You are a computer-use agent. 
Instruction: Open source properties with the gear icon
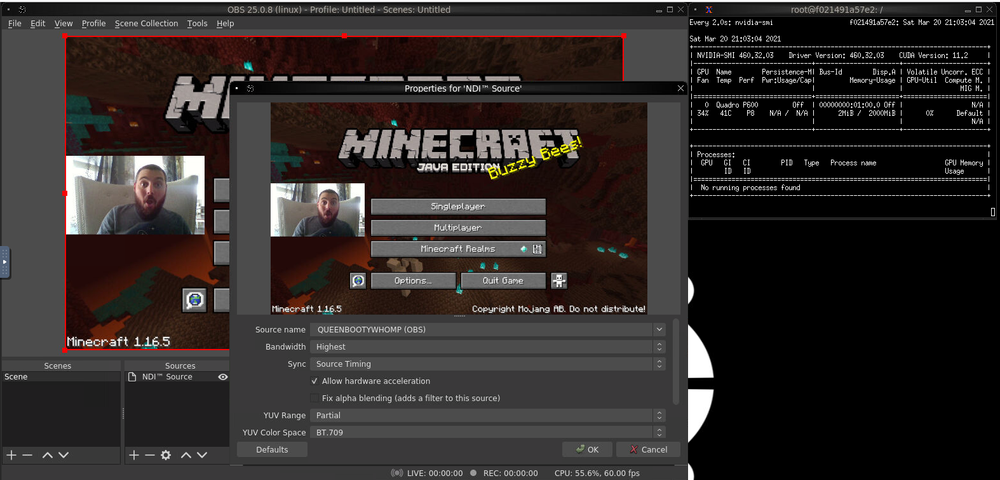[166, 455]
